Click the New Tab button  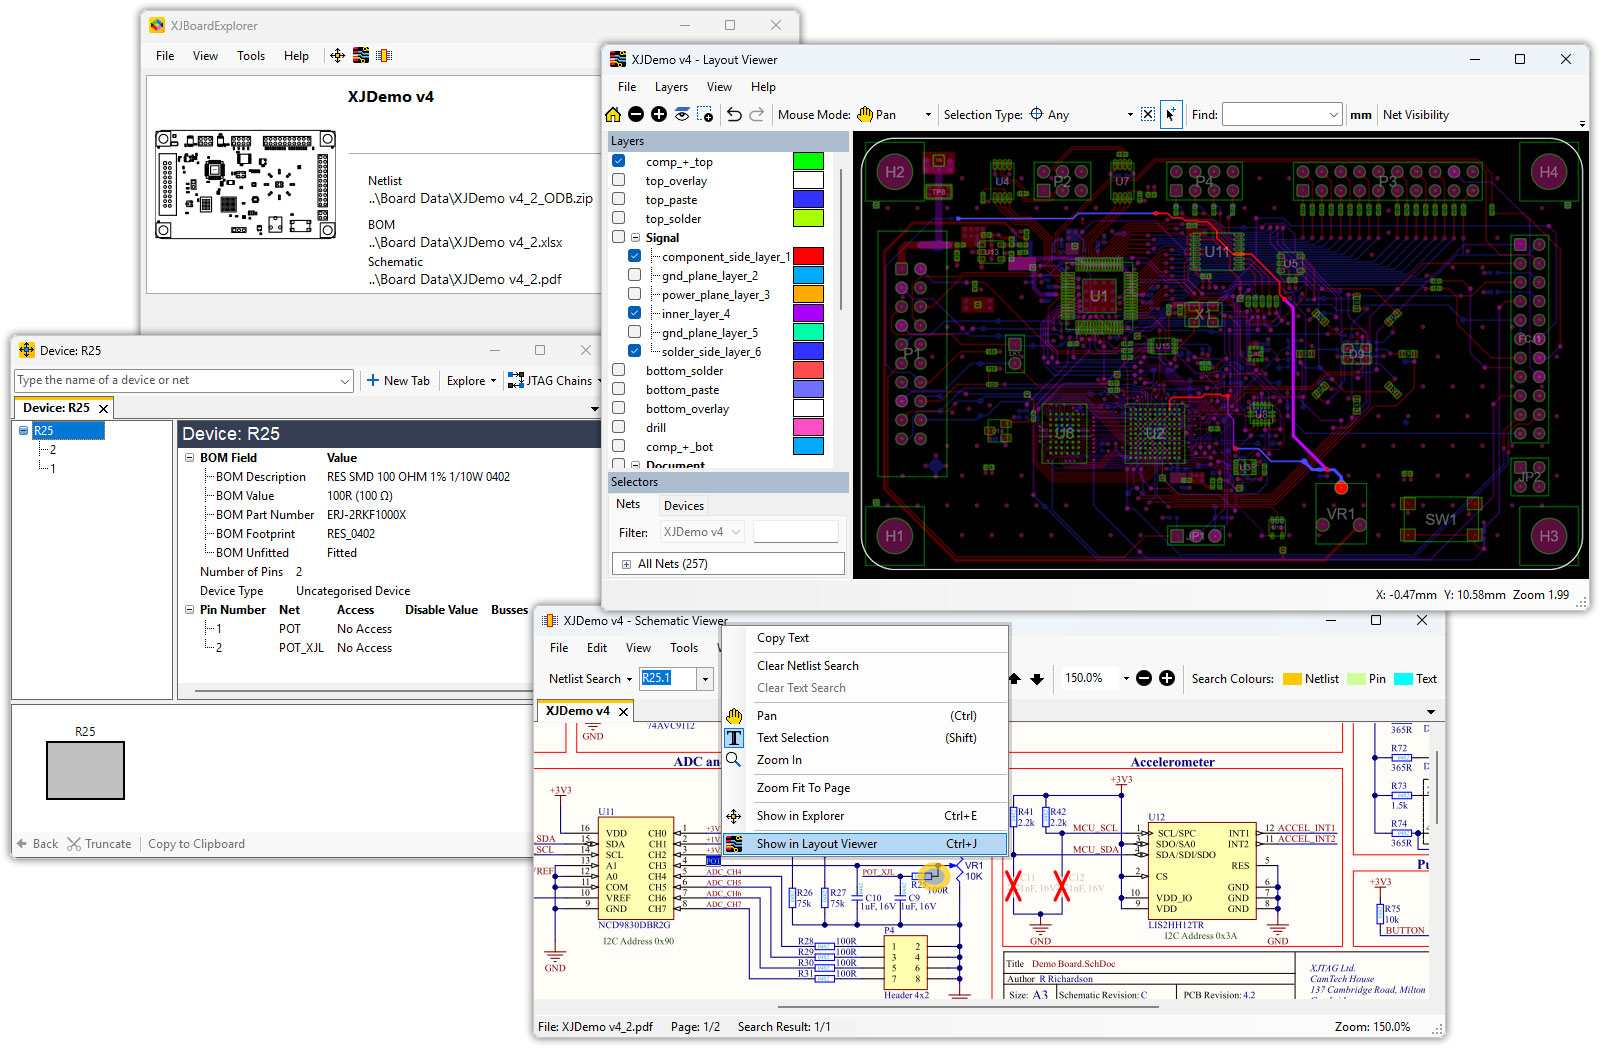[398, 381]
